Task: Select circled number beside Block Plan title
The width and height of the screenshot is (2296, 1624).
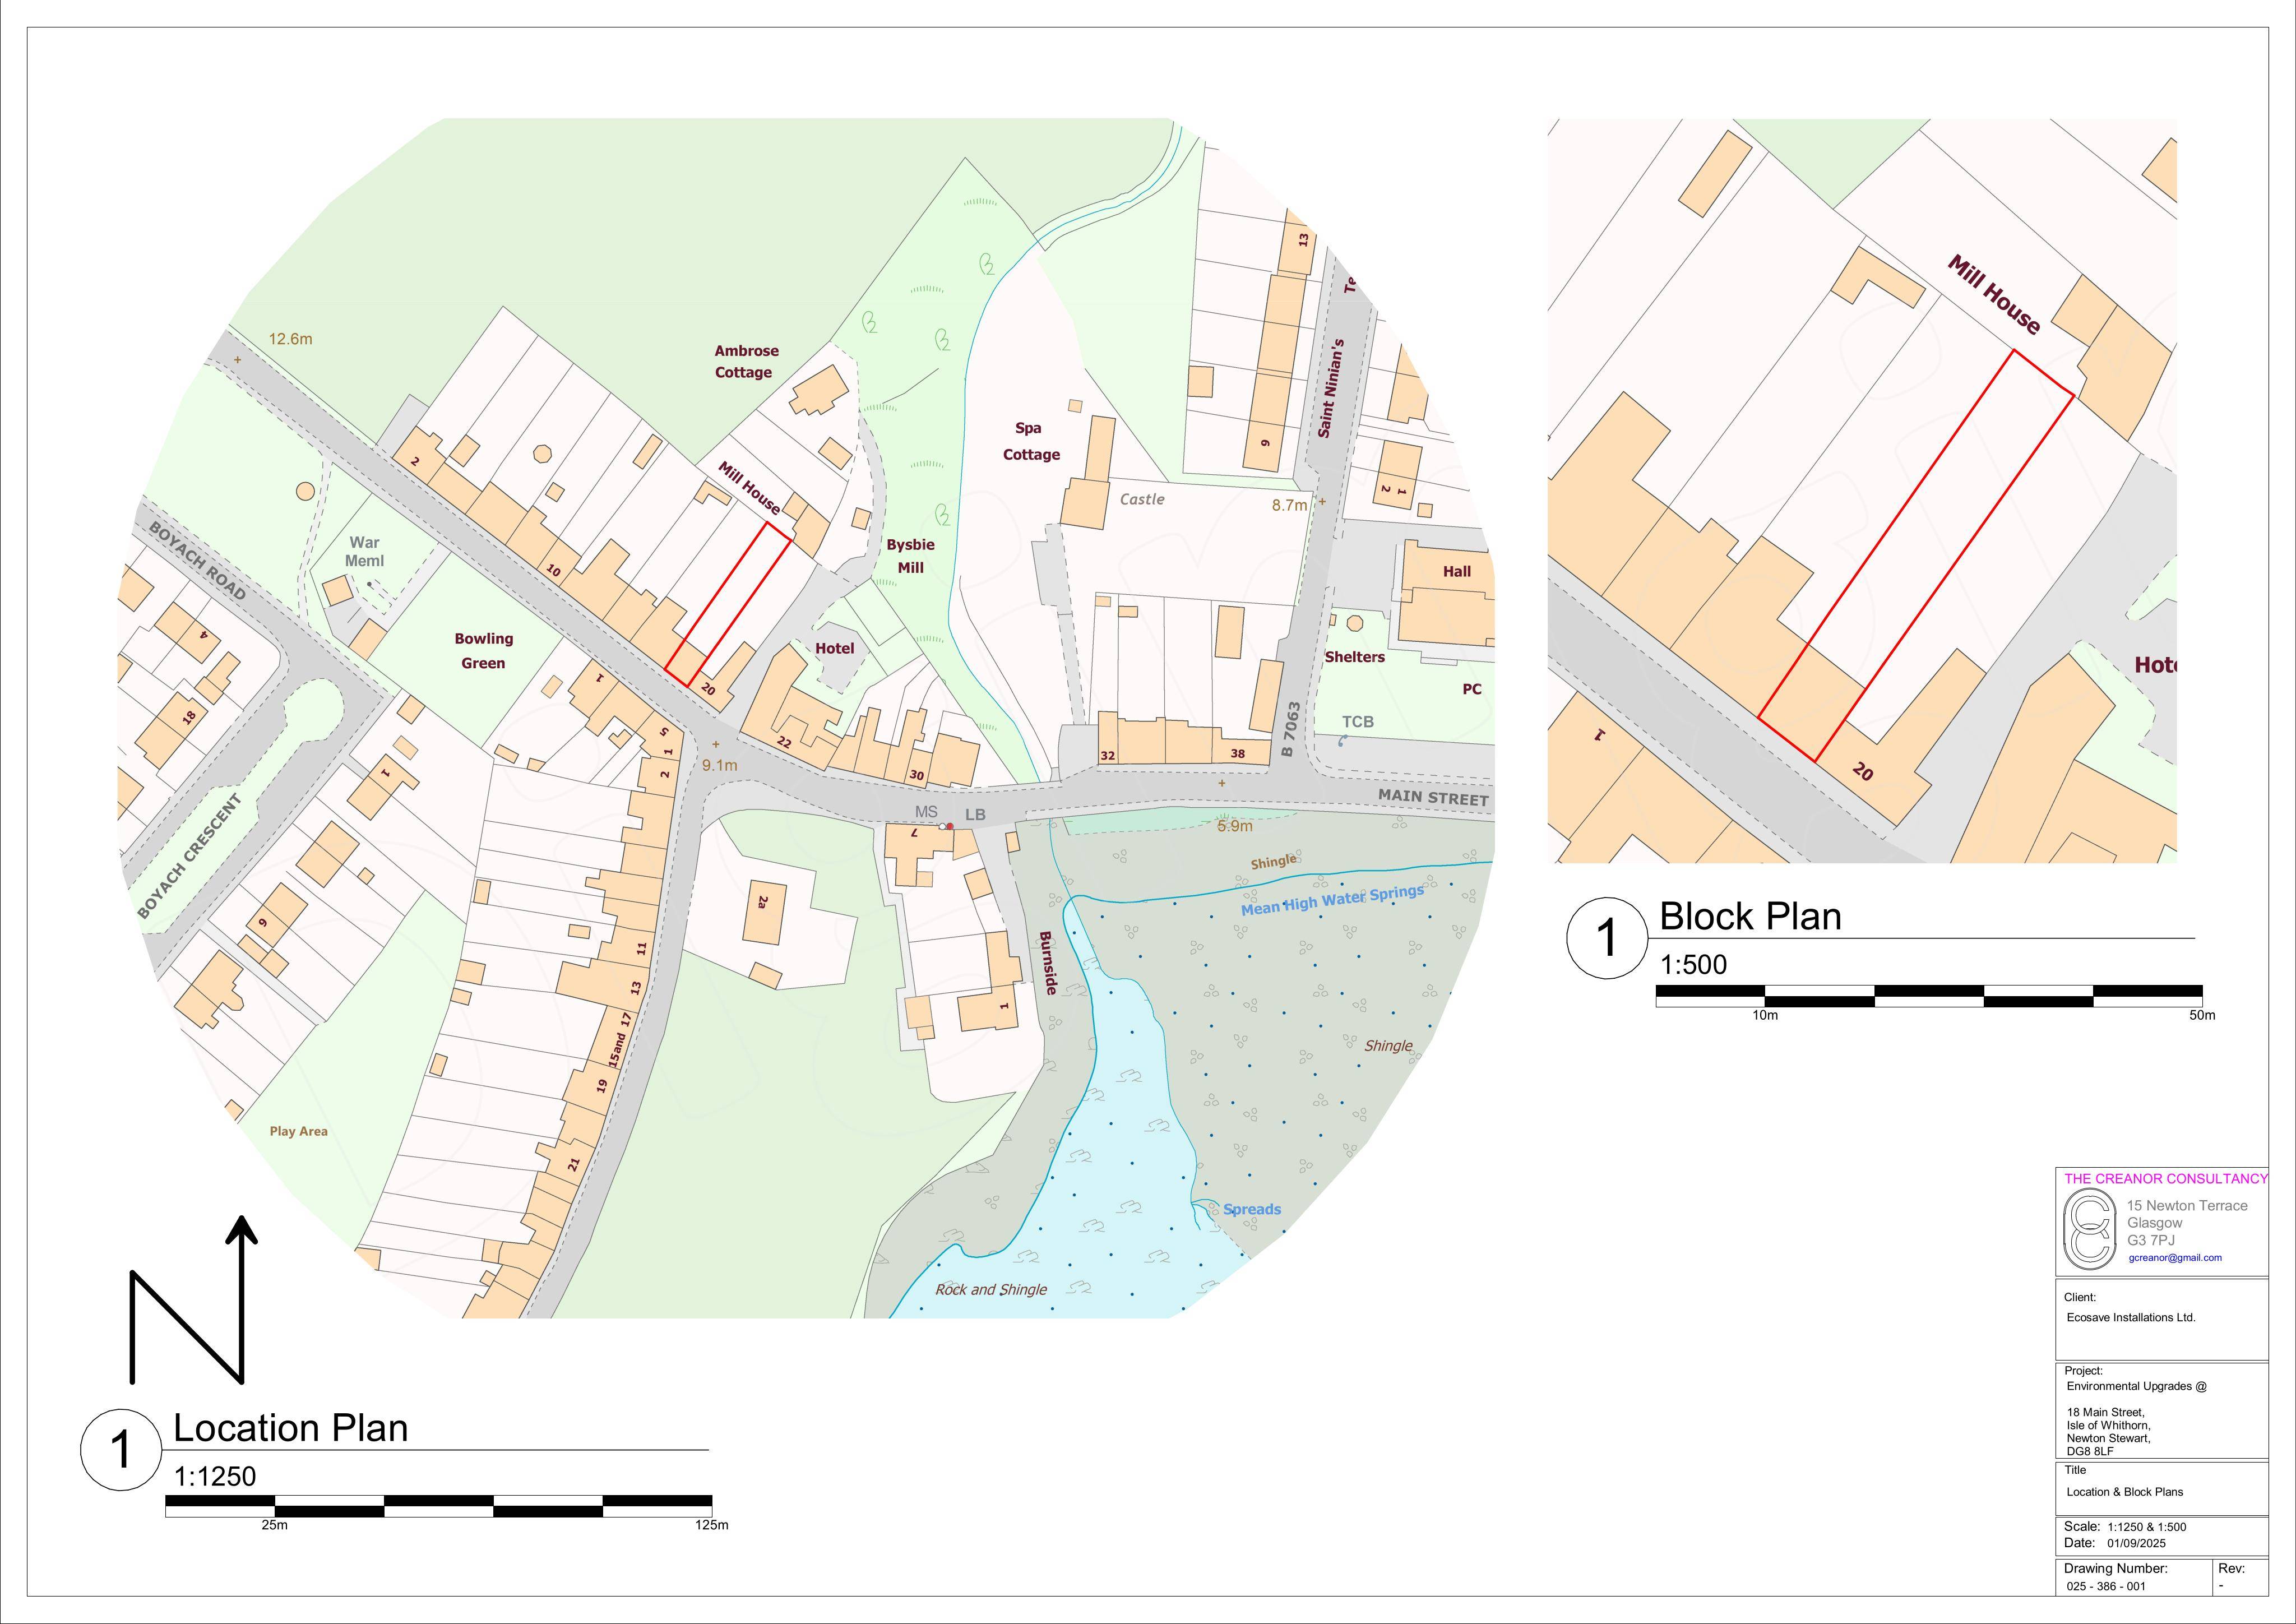Action: 1606,938
